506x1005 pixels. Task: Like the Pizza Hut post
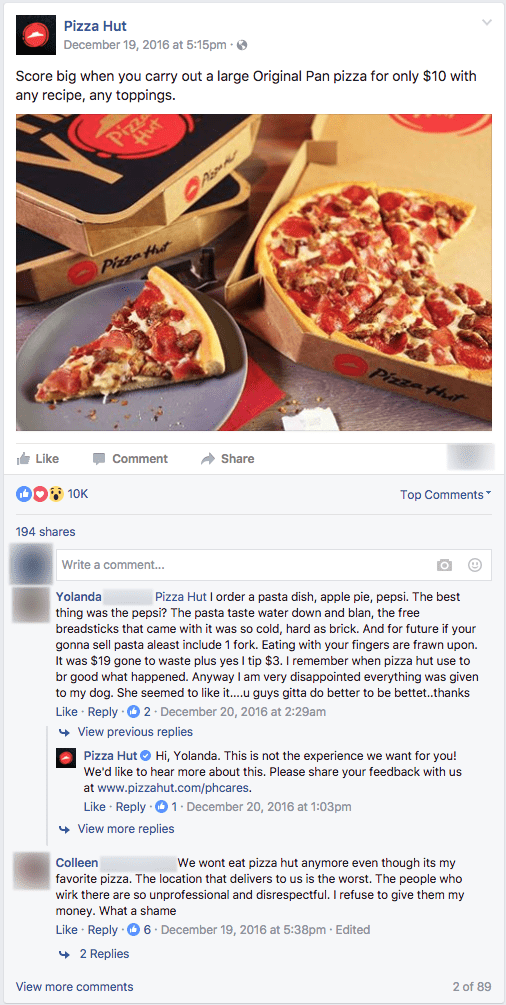pos(37,459)
